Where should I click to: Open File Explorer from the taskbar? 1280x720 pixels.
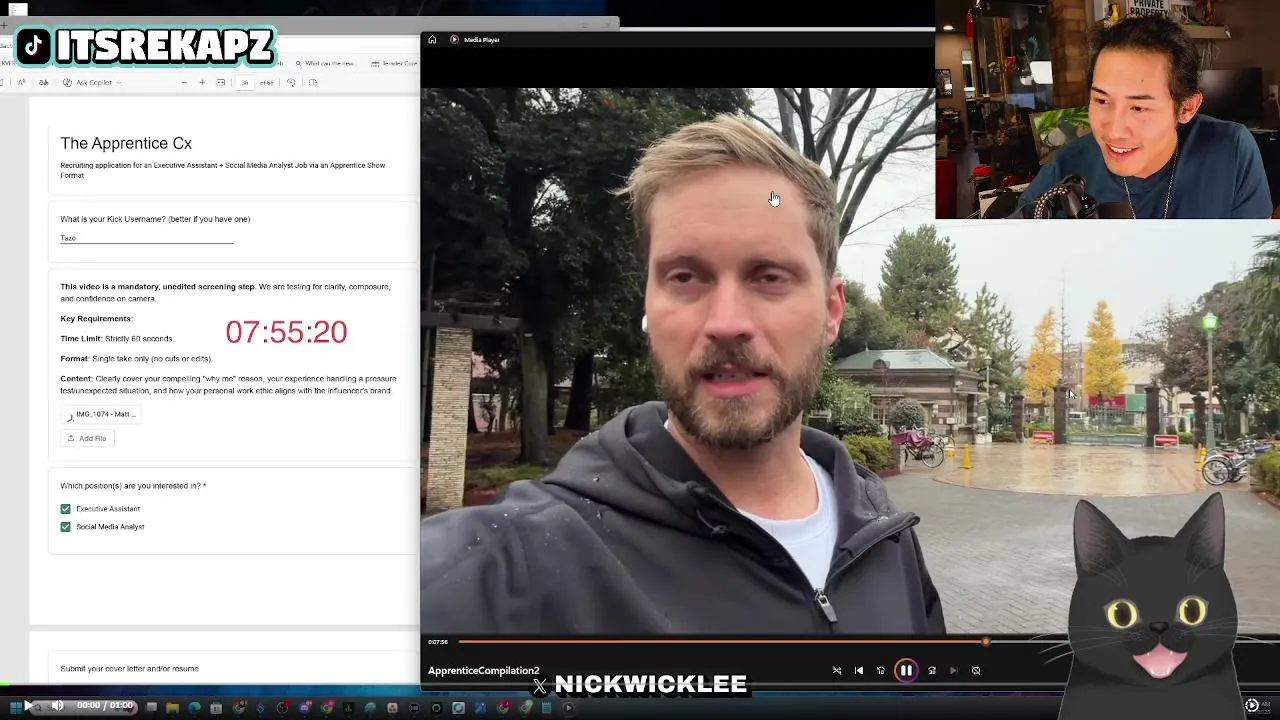[x=173, y=707]
